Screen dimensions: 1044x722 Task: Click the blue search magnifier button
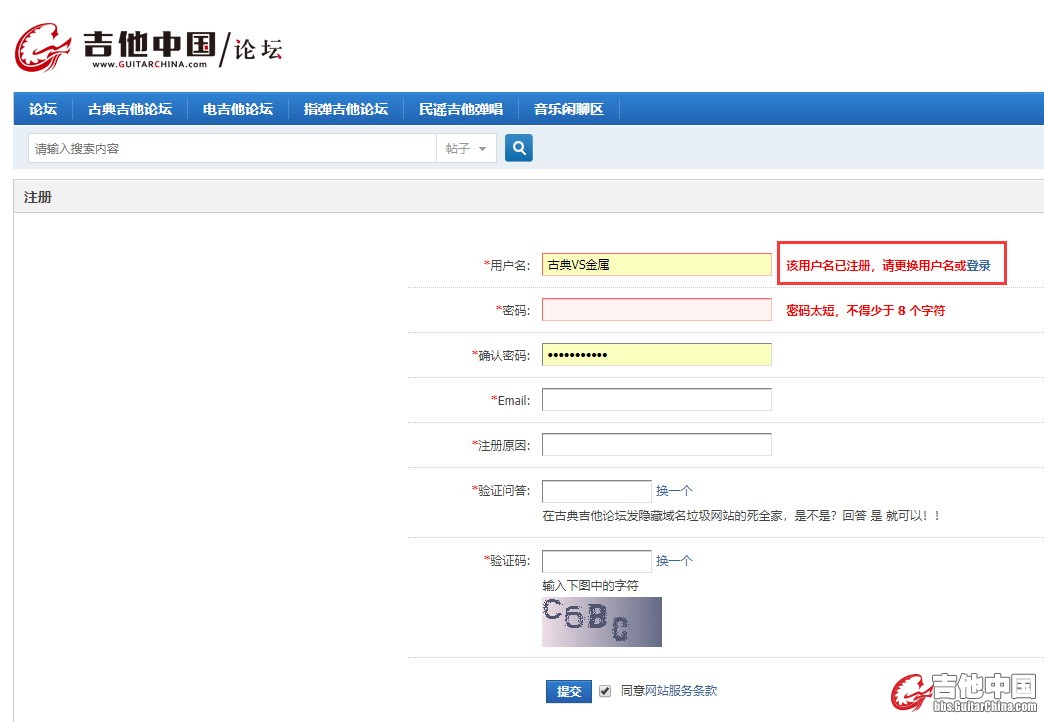coord(518,148)
